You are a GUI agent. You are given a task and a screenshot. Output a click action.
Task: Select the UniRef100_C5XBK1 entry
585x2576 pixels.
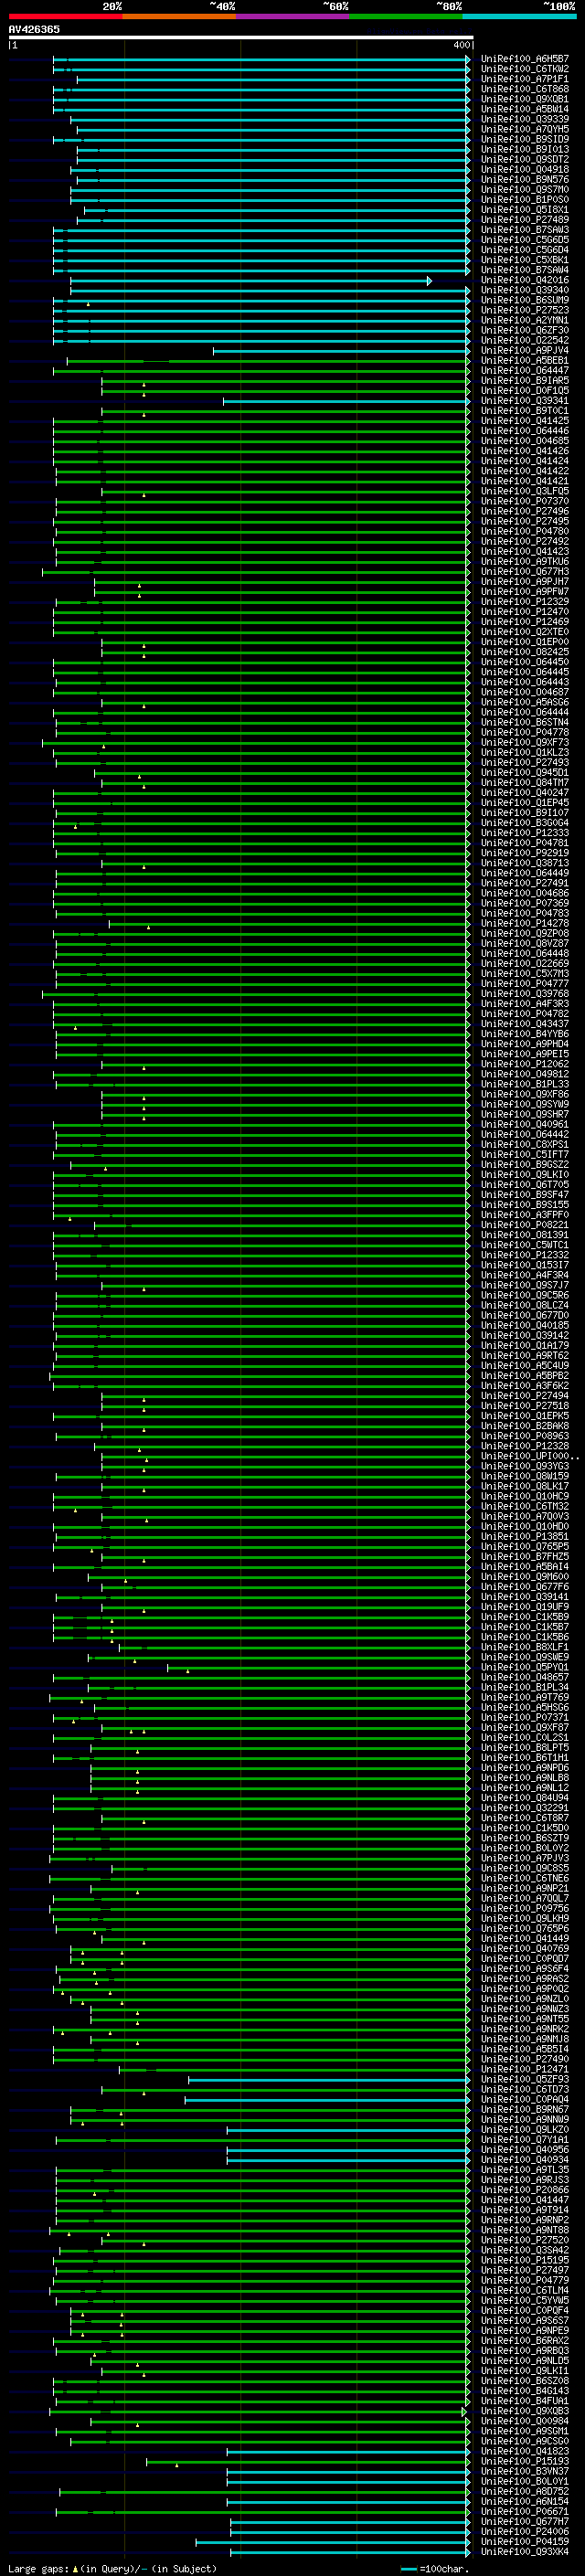[x=525, y=260]
